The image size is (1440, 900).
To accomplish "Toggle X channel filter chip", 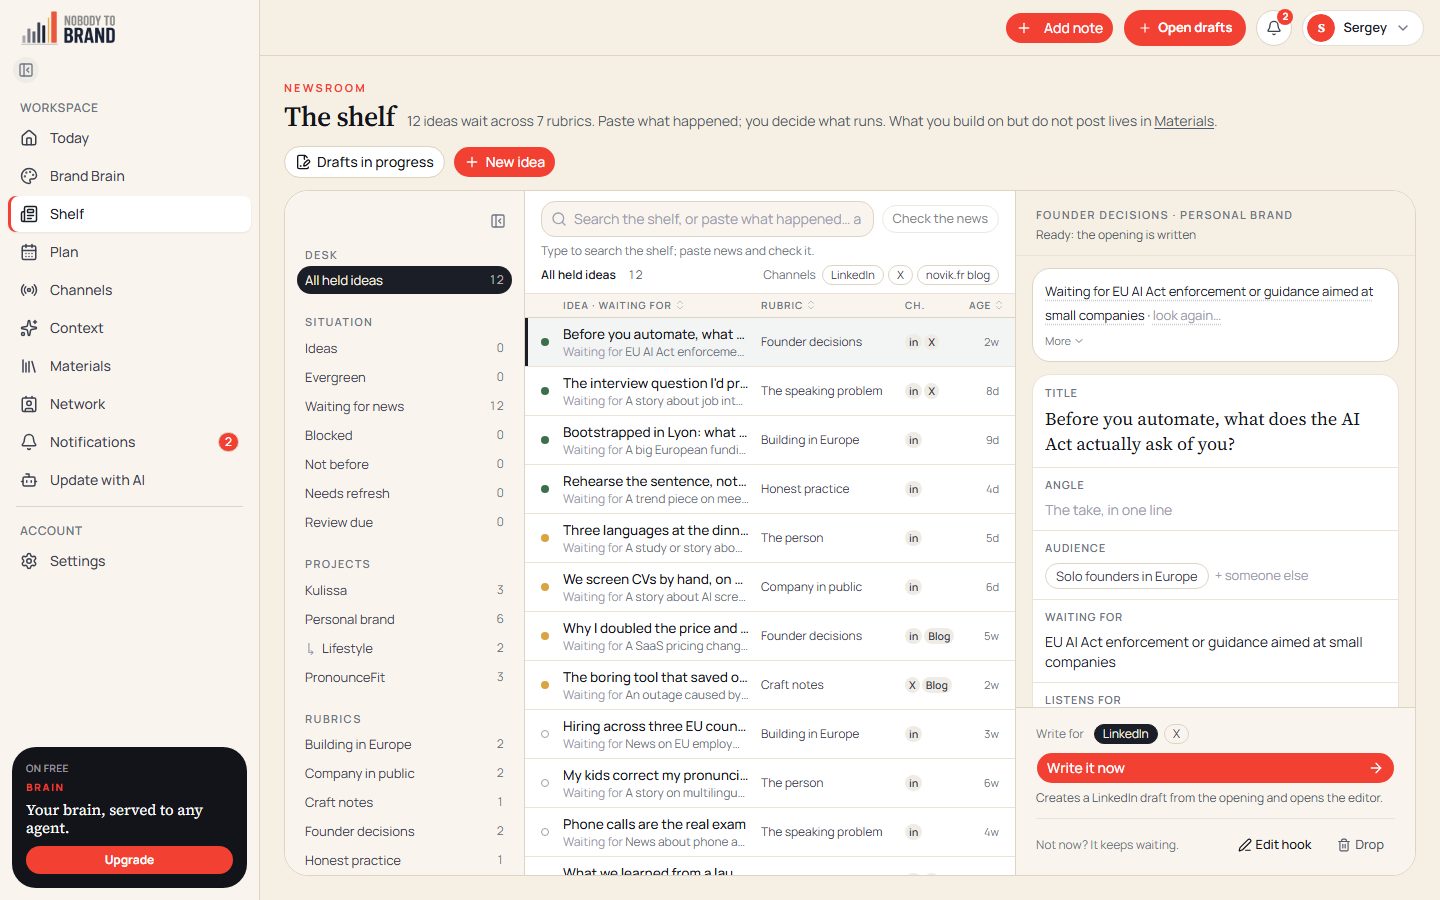I will pos(900,275).
